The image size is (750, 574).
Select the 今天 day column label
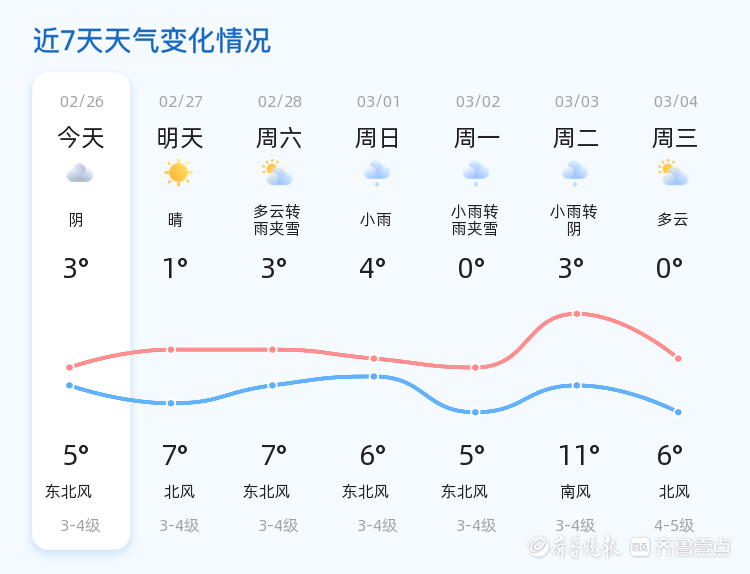(80, 138)
